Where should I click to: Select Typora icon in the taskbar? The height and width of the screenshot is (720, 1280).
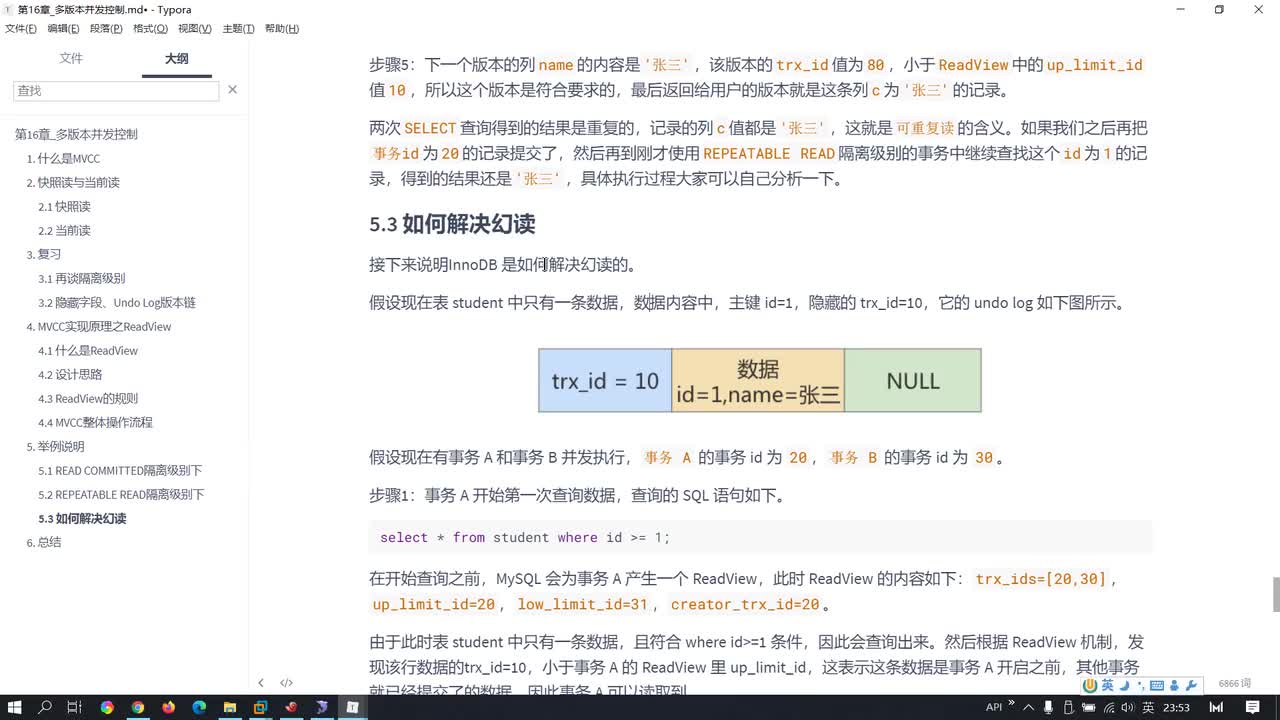click(x=353, y=707)
